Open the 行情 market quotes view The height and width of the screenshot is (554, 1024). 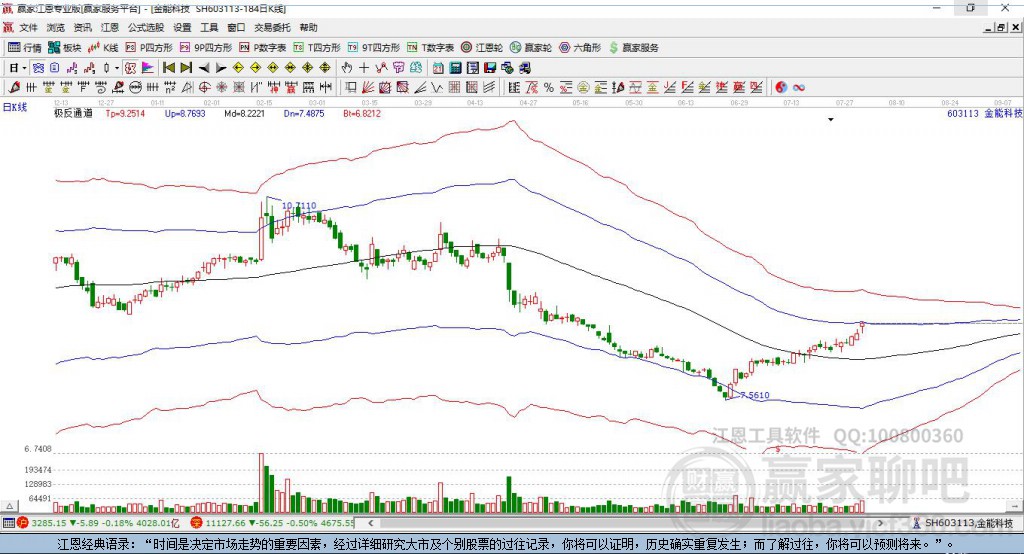click(25, 48)
